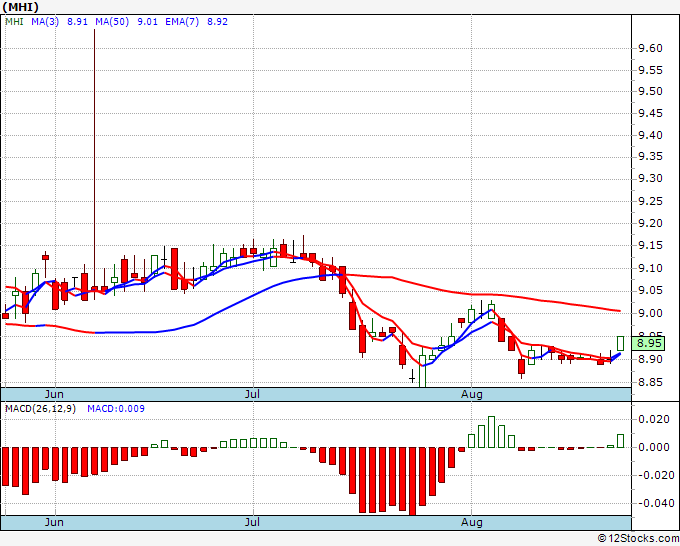Click the MA(50) legend label
This screenshot has width=680, height=546.
112,22
